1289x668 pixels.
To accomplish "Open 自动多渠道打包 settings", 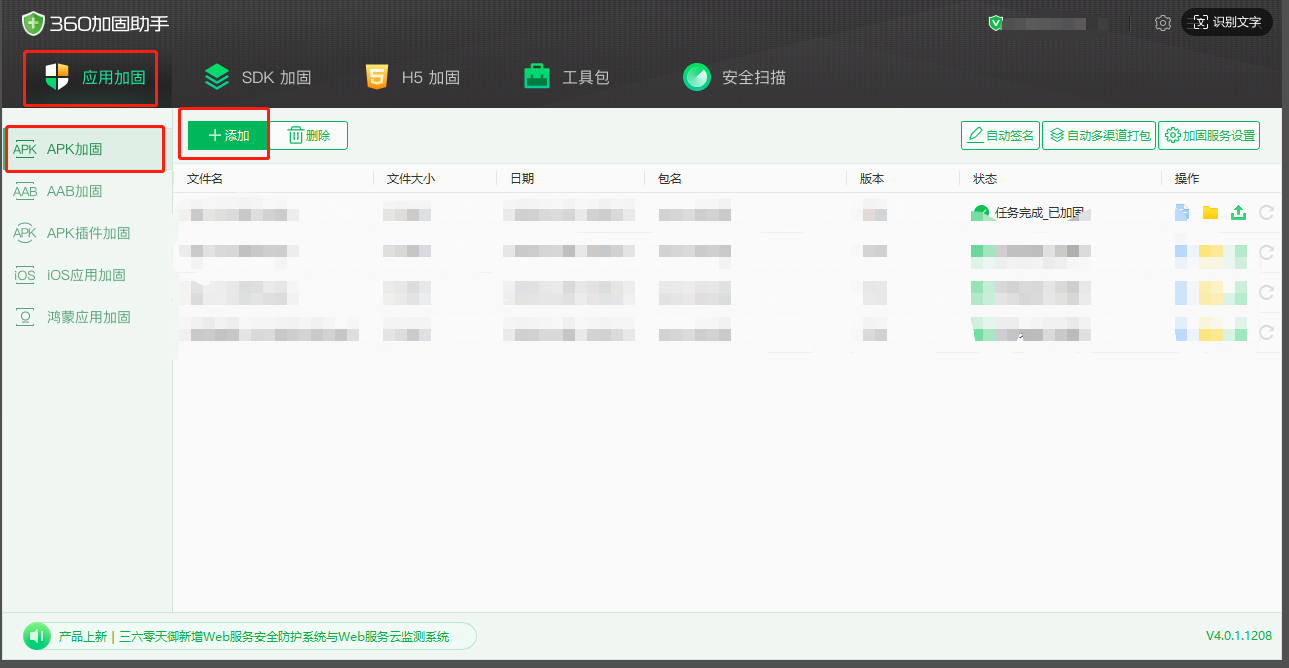I will (x=1099, y=135).
